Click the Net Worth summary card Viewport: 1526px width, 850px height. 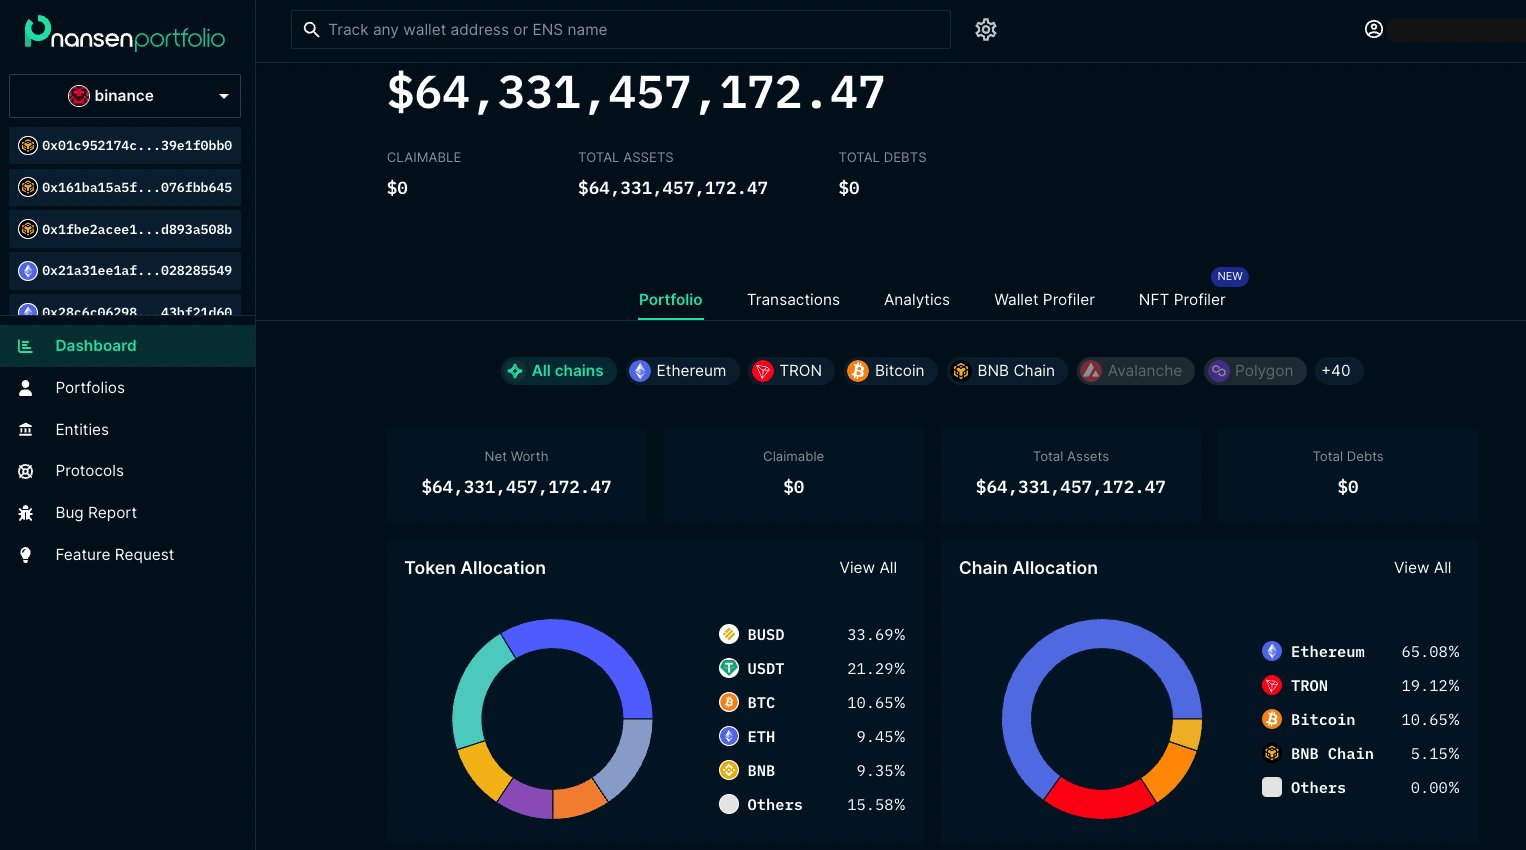[516, 475]
